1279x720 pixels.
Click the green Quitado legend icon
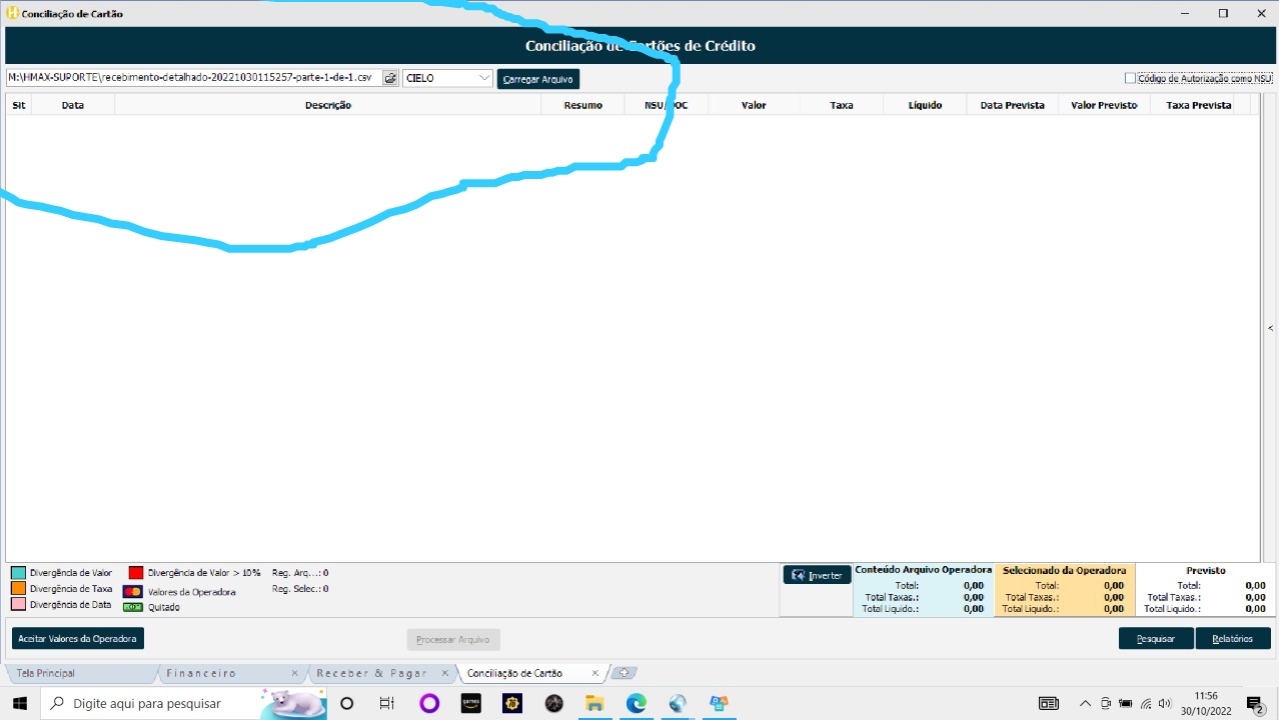pyautogui.click(x=133, y=607)
